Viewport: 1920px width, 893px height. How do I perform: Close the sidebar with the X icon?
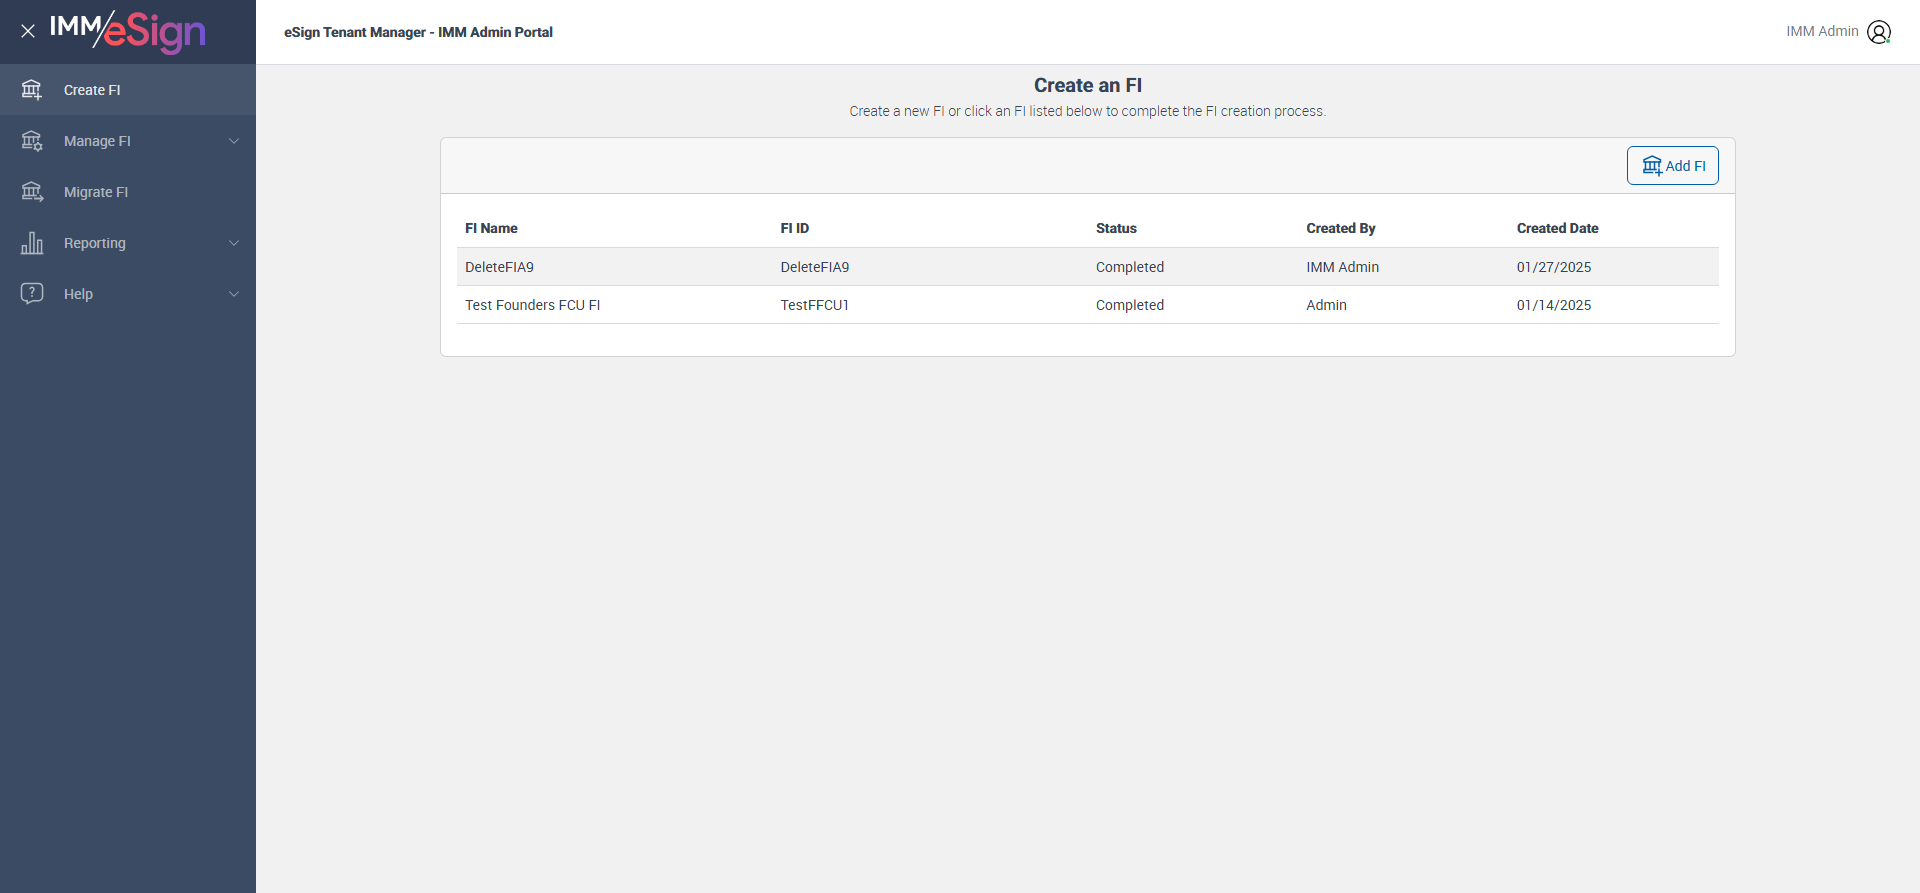tap(28, 31)
